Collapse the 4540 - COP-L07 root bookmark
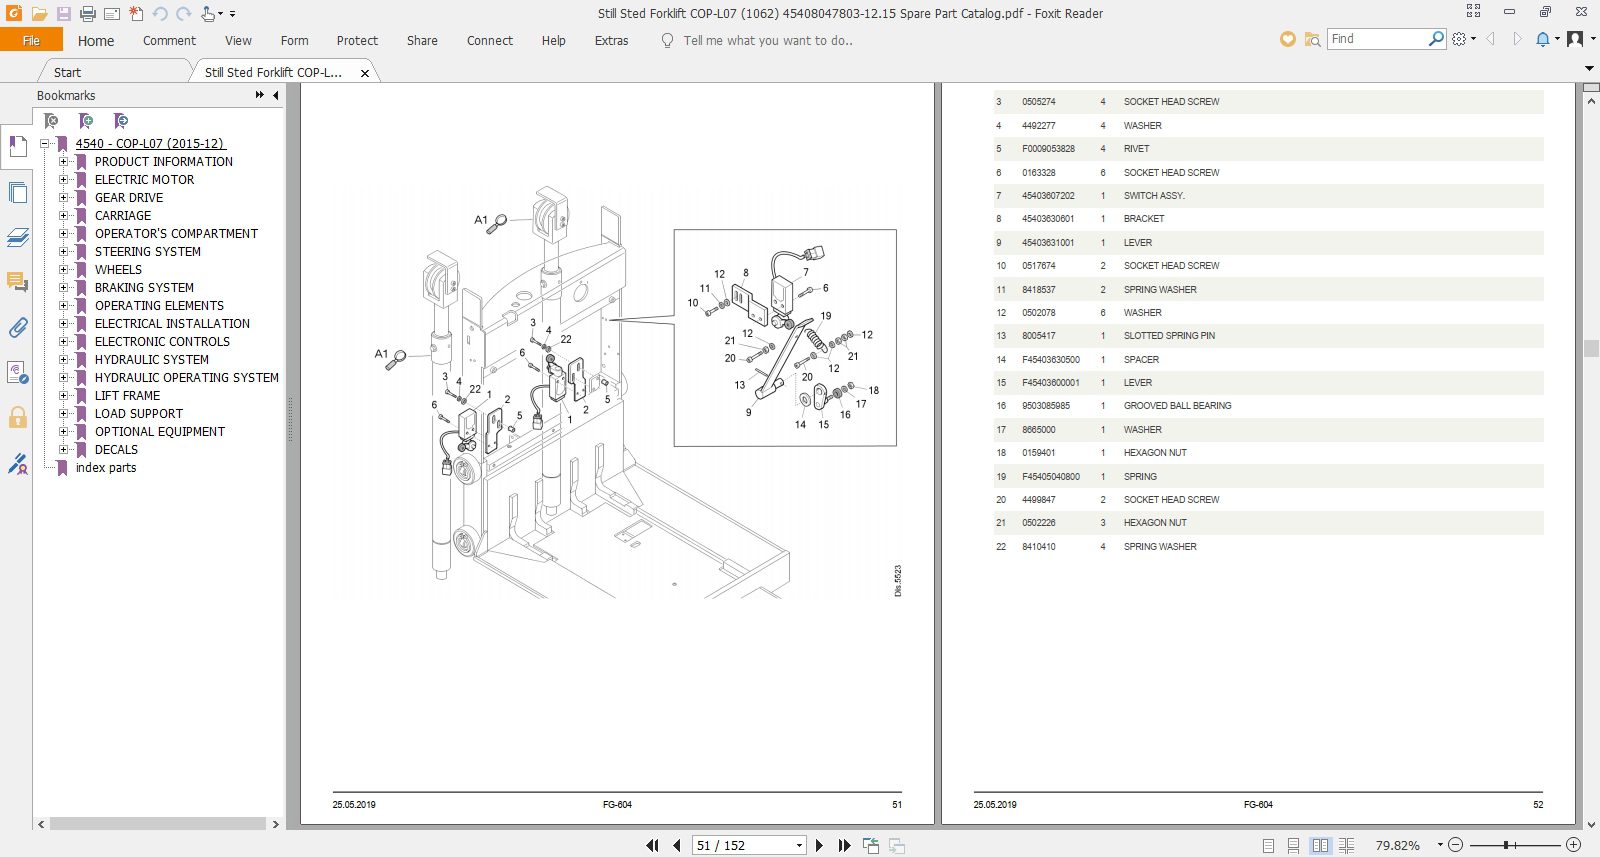The width and height of the screenshot is (1600, 857). point(44,143)
